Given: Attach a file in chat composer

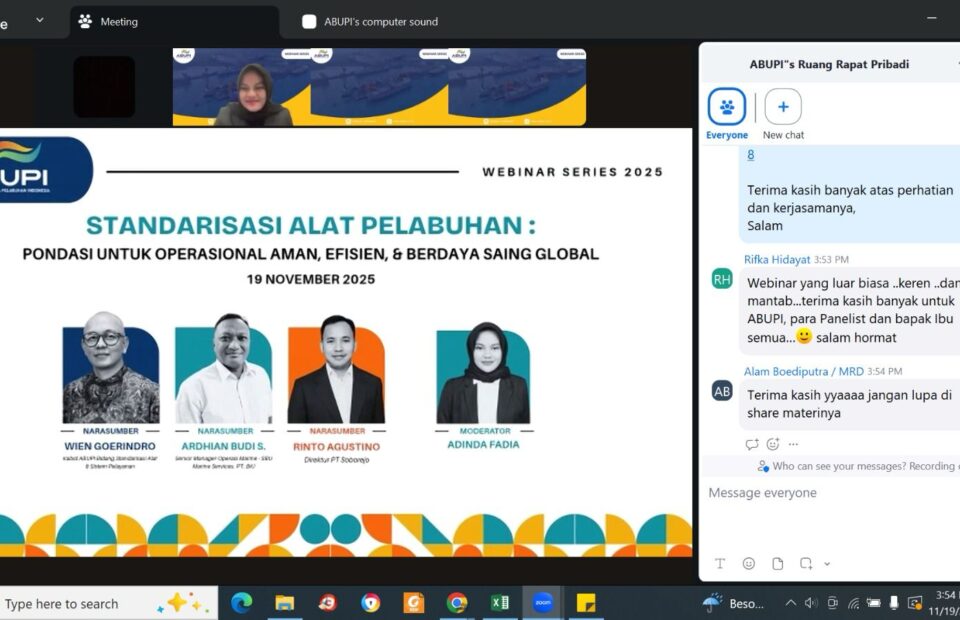Looking at the screenshot, I should pos(778,564).
